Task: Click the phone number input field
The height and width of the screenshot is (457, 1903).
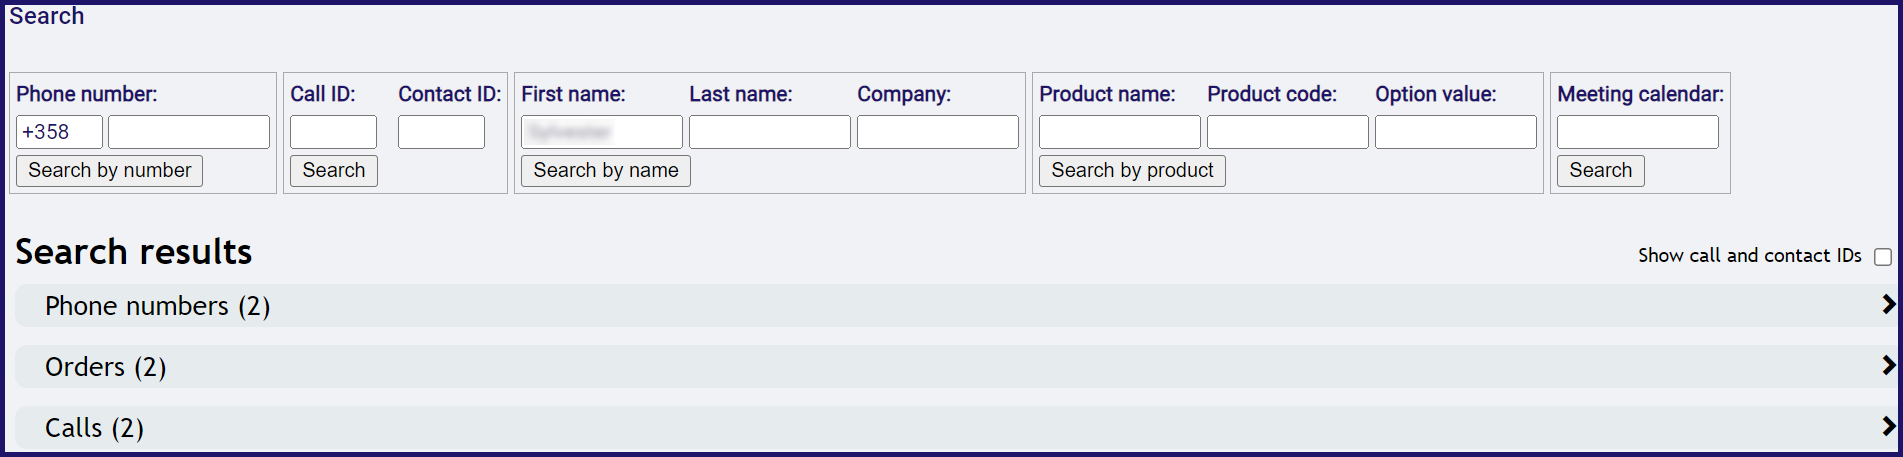Action: pyautogui.click(x=189, y=132)
